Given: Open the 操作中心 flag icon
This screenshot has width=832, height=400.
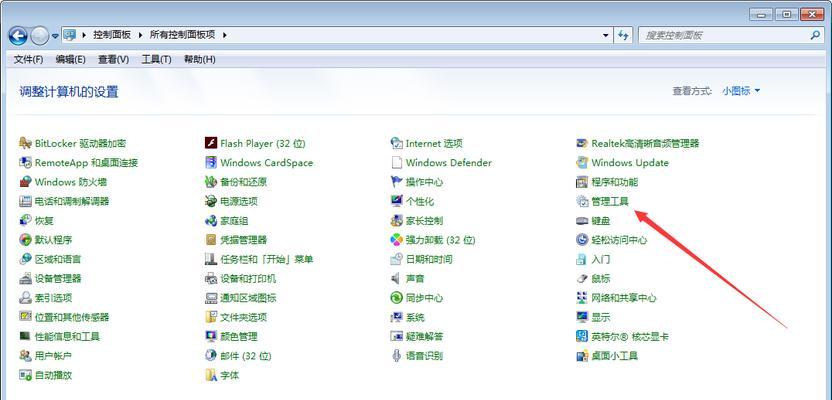Looking at the screenshot, I should 396,182.
